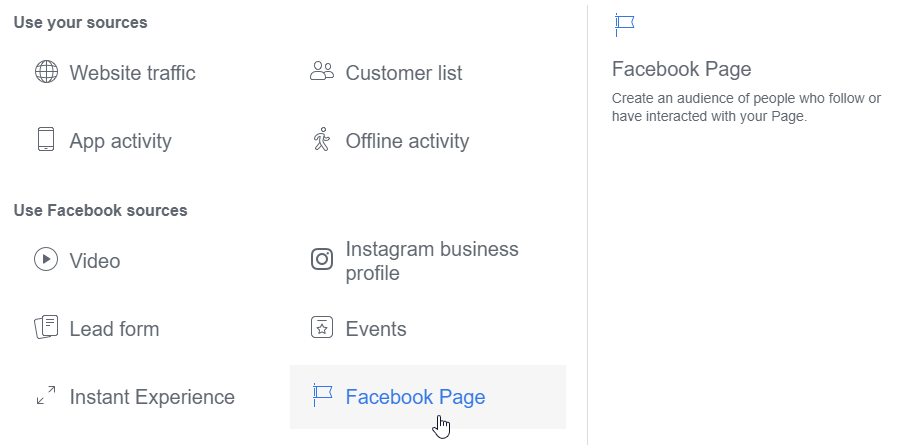Click the Instagram camera logo icon
Viewport: 912px width, 445px height.
click(x=322, y=259)
